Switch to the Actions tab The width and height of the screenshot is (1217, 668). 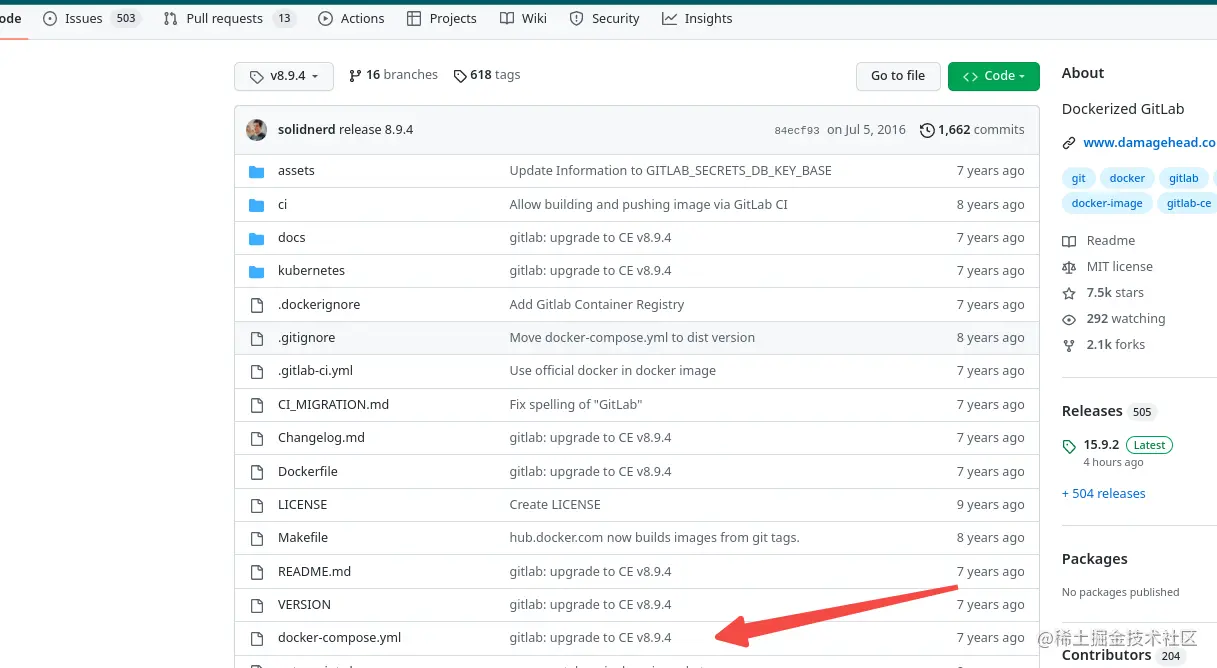[351, 18]
